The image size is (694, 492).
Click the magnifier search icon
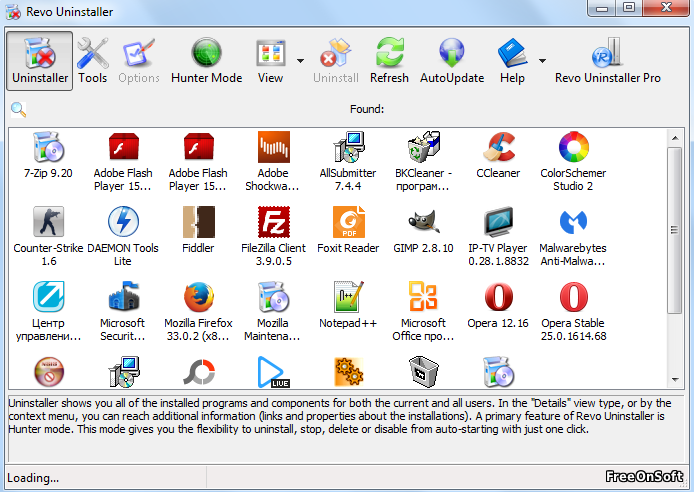click(18, 109)
